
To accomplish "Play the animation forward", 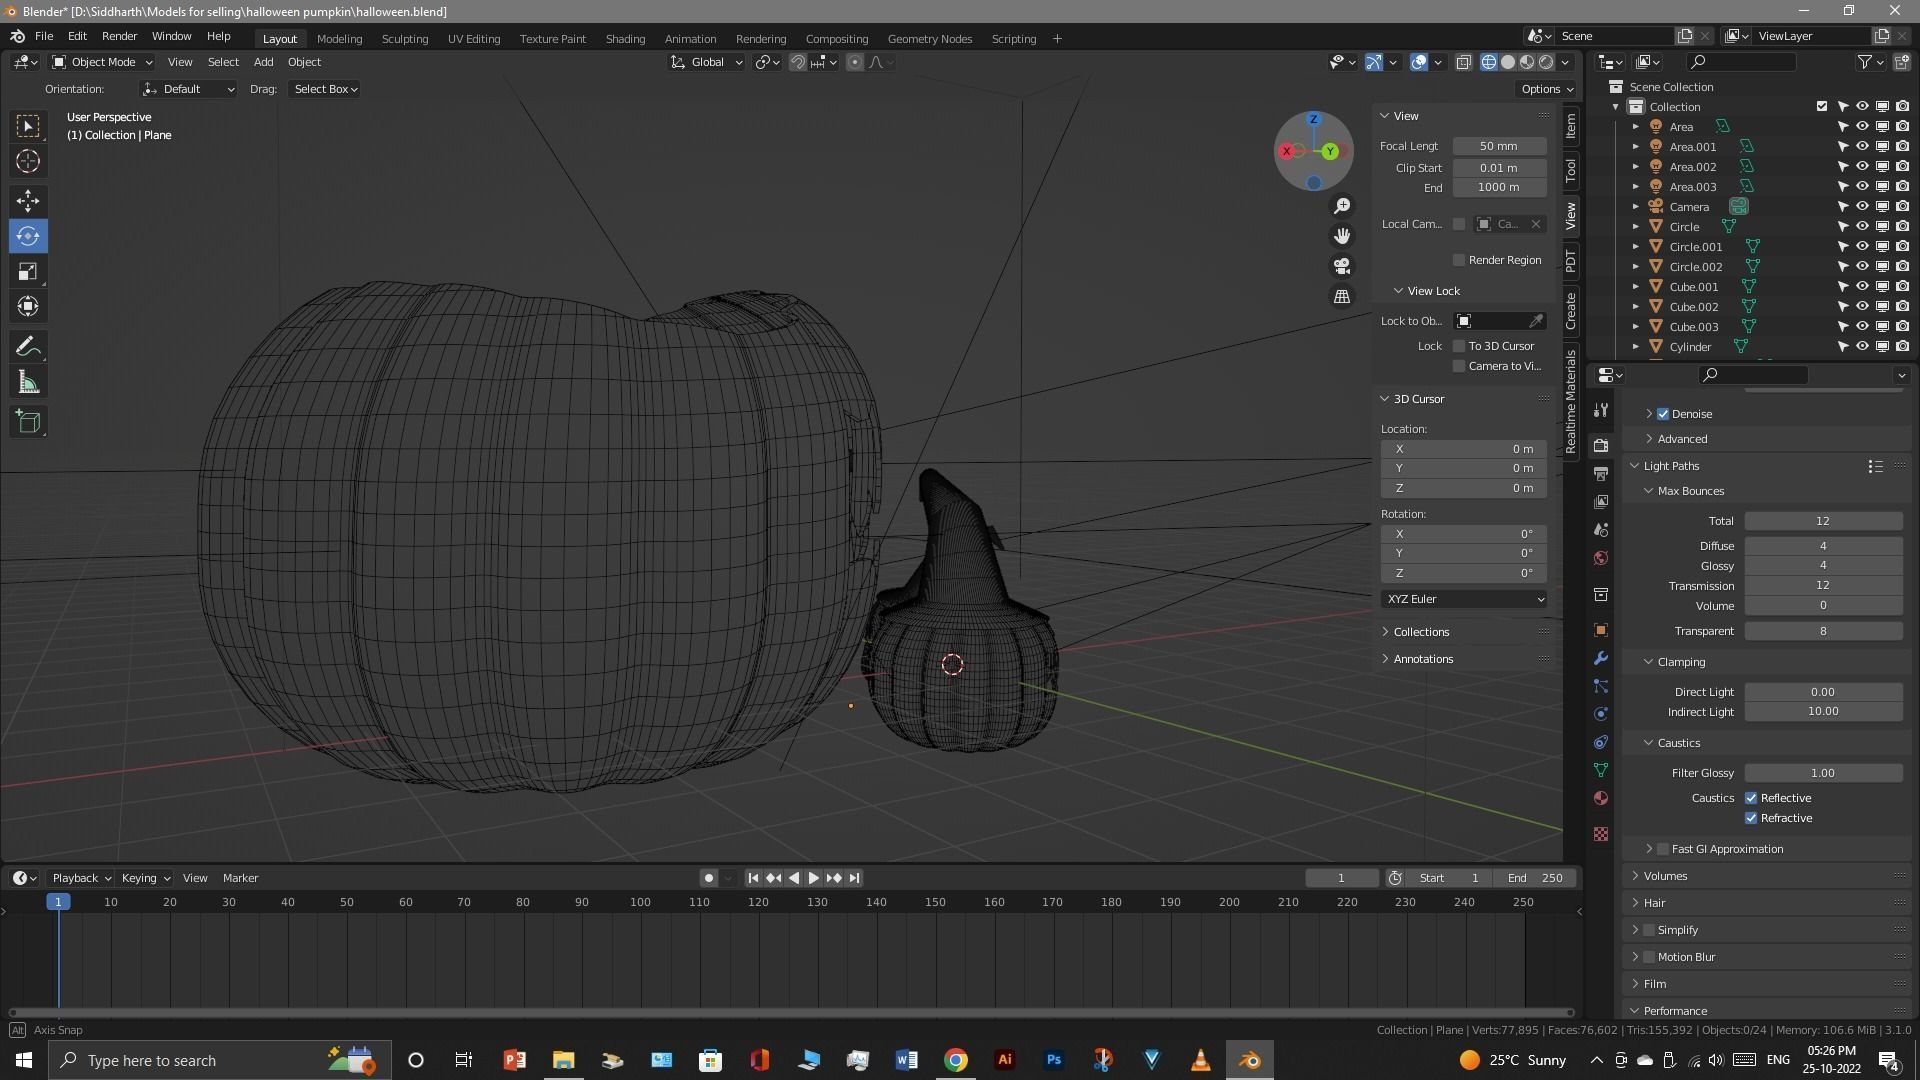I will [813, 878].
